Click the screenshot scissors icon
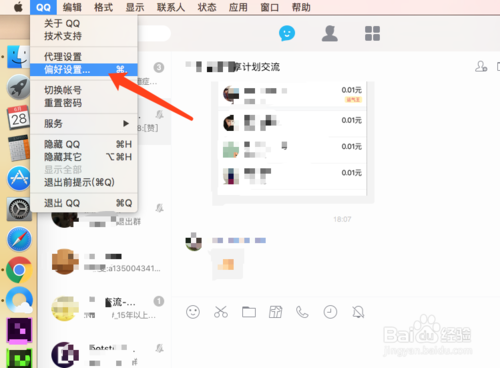This screenshot has height=368, width=500. pos(221,312)
